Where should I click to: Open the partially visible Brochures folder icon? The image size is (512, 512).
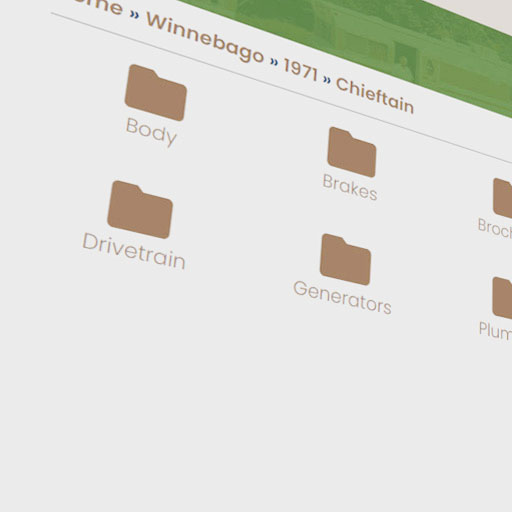point(503,198)
